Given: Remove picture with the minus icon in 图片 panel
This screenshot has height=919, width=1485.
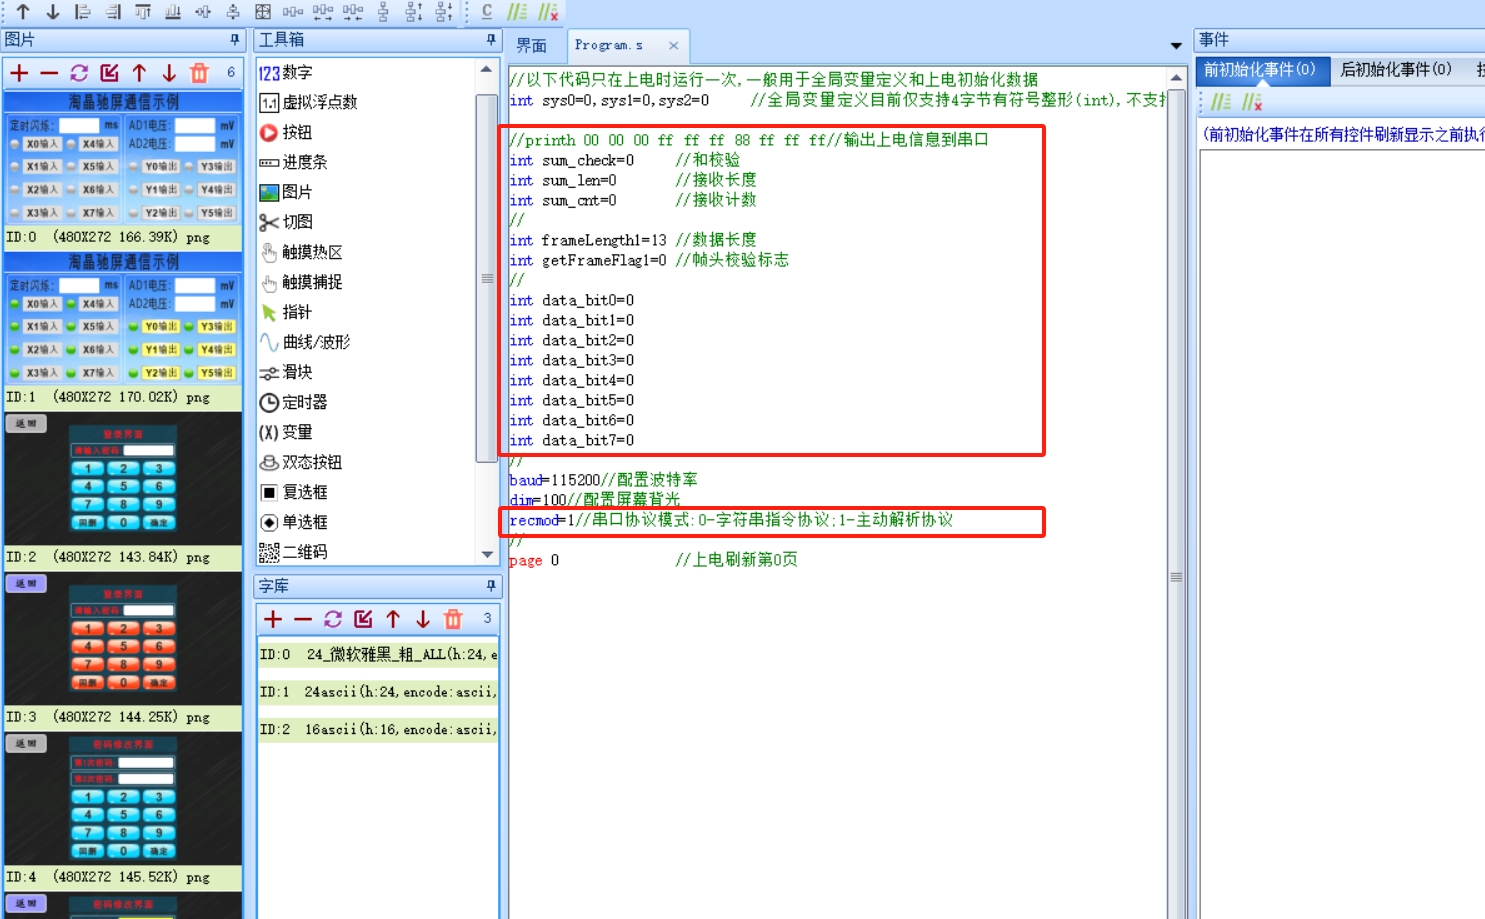Looking at the screenshot, I should (x=49, y=73).
